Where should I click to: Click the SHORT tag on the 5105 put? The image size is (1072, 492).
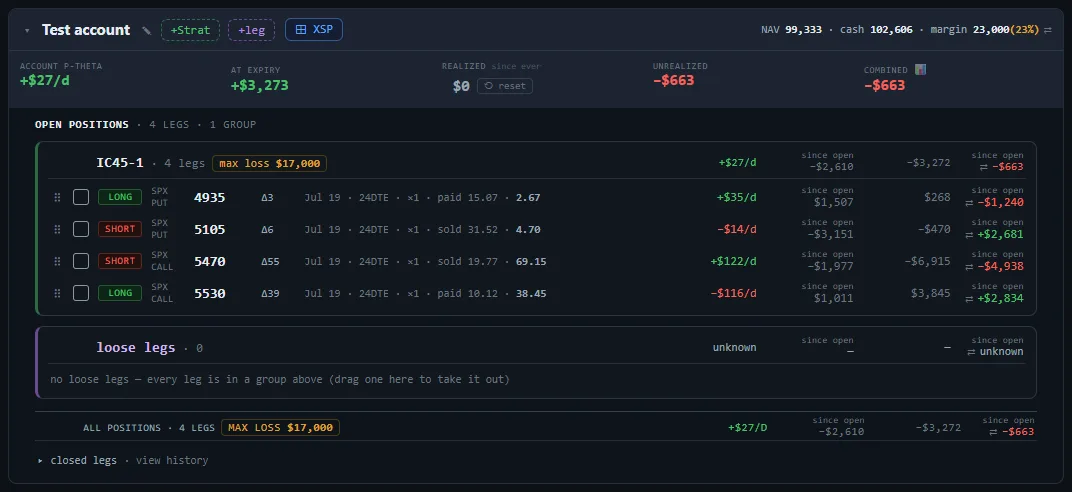[x=120, y=229]
